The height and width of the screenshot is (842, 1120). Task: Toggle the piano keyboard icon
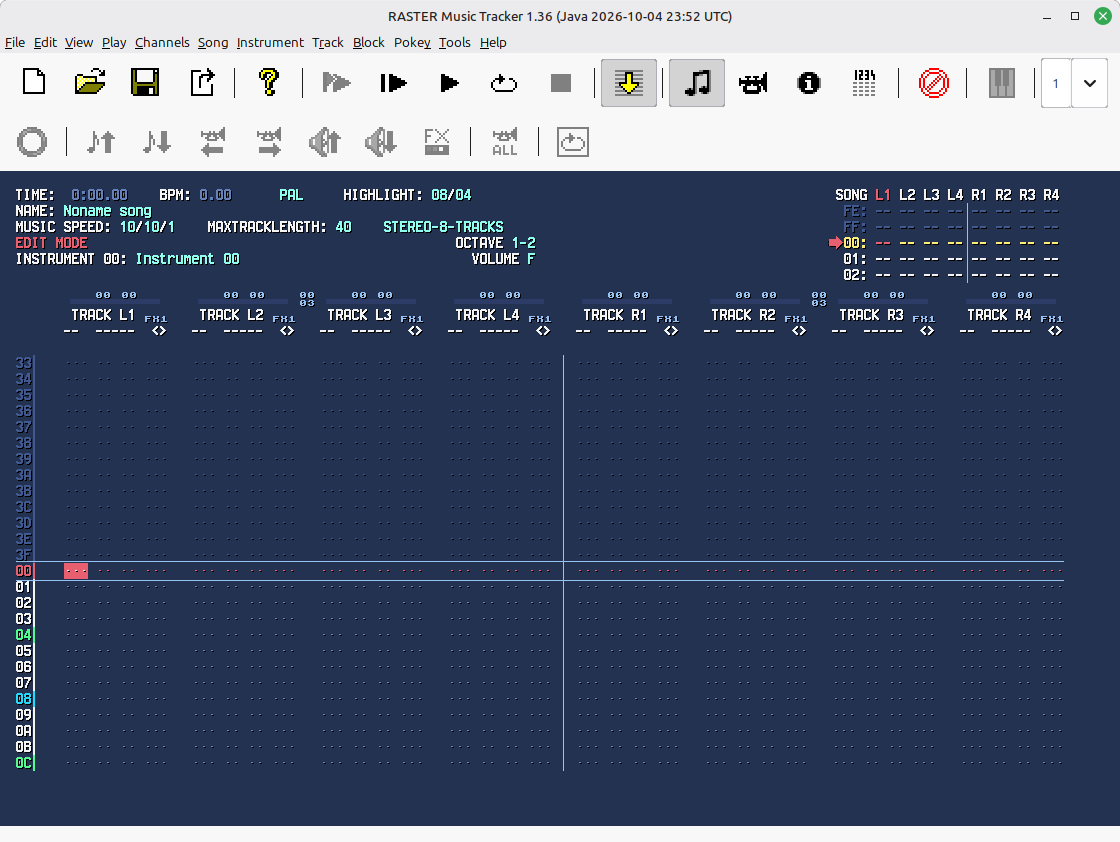pos(1001,83)
